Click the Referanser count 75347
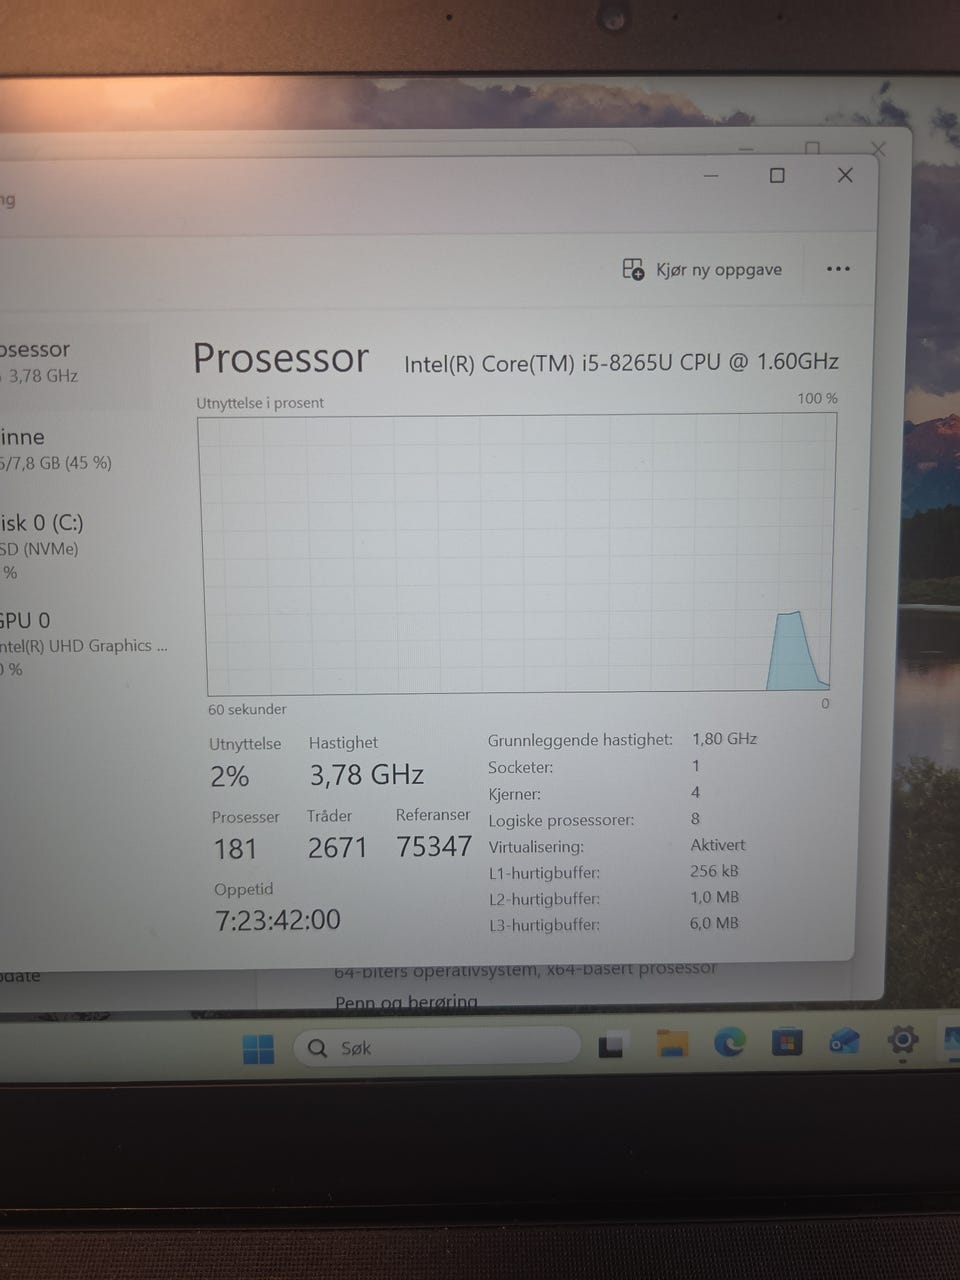This screenshot has height=1280, width=960. (x=434, y=846)
